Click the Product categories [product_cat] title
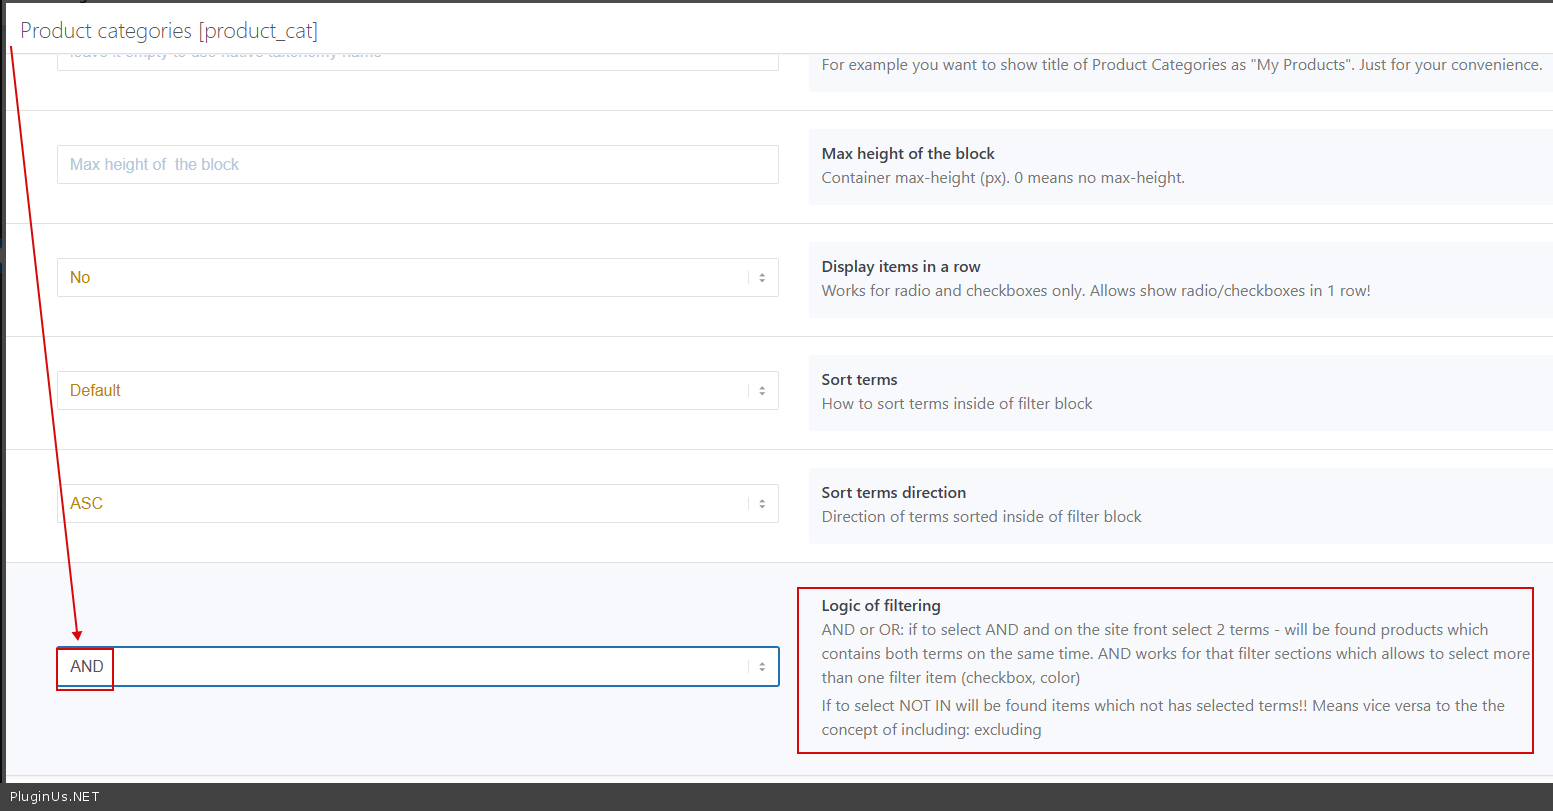Image resolution: width=1553 pixels, height=811 pixels. (169, 31)
